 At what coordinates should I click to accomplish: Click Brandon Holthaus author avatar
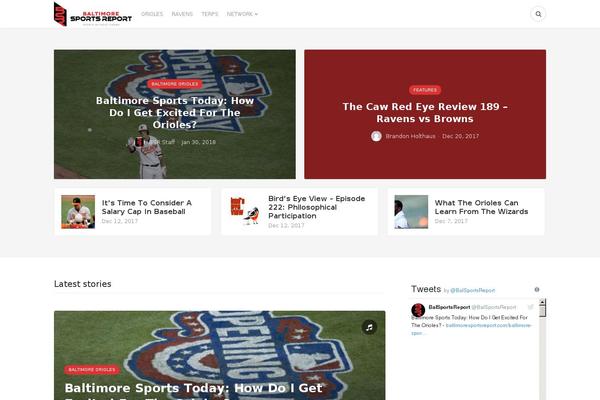tap(376, 136)
